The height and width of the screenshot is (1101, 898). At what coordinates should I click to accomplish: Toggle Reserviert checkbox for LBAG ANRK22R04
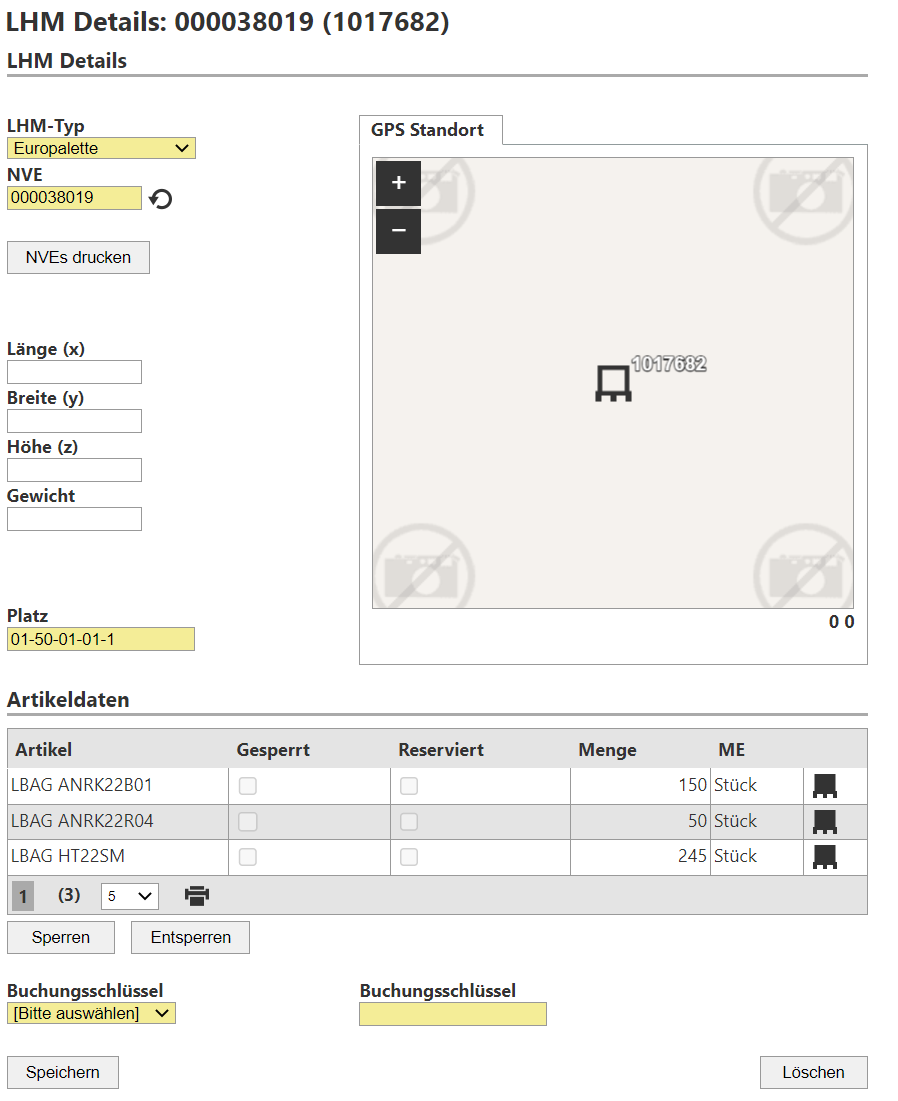(x=409, y=822)
